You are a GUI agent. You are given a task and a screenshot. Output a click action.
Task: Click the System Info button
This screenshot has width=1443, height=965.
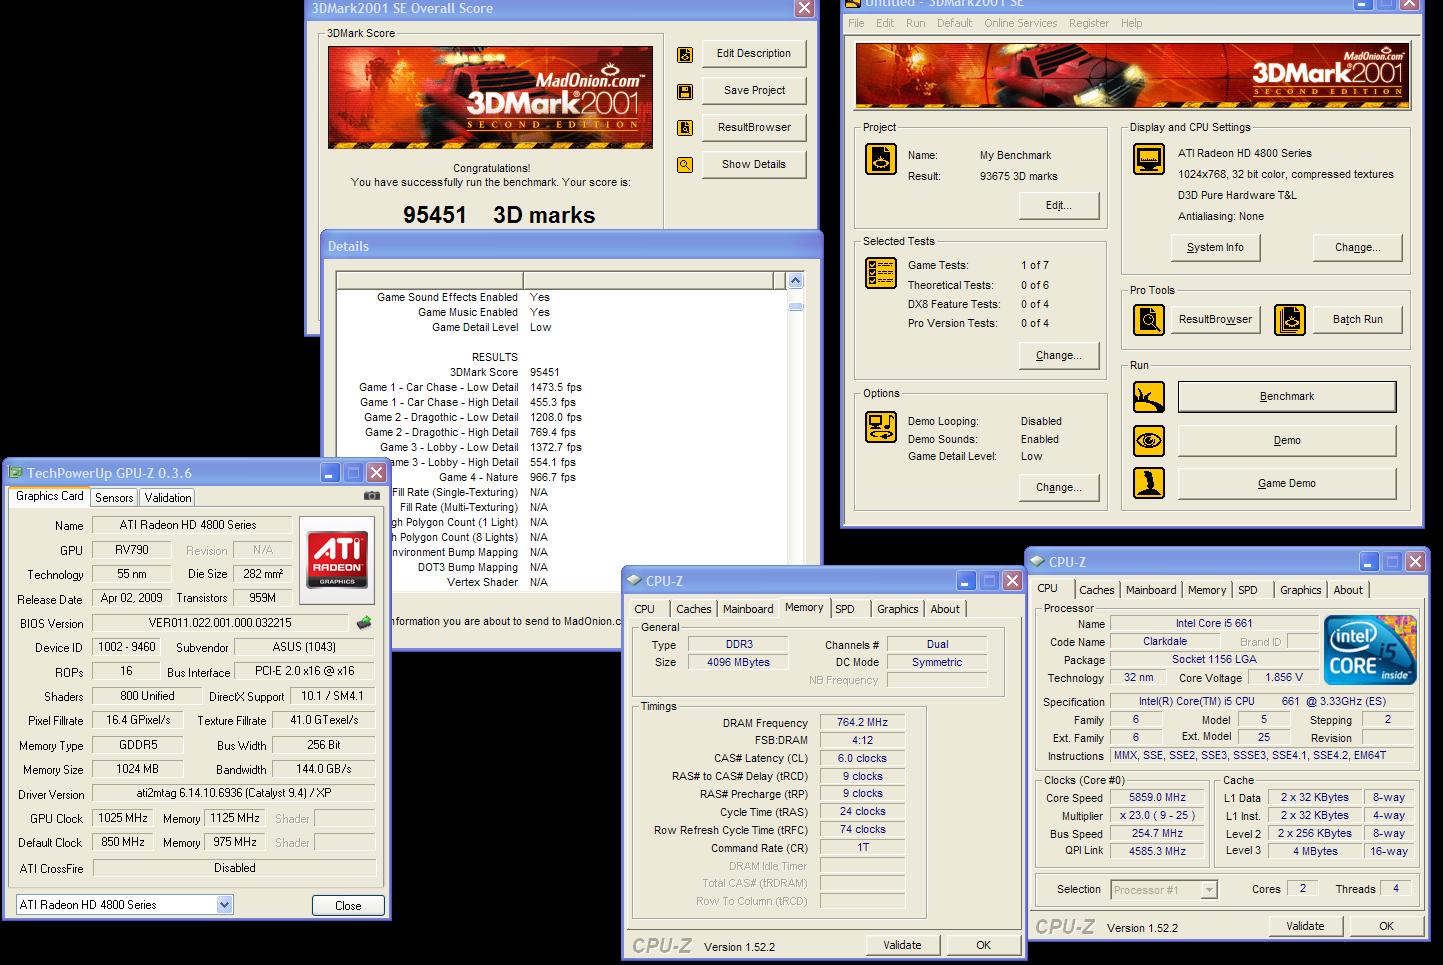[x=1215, y=248]
